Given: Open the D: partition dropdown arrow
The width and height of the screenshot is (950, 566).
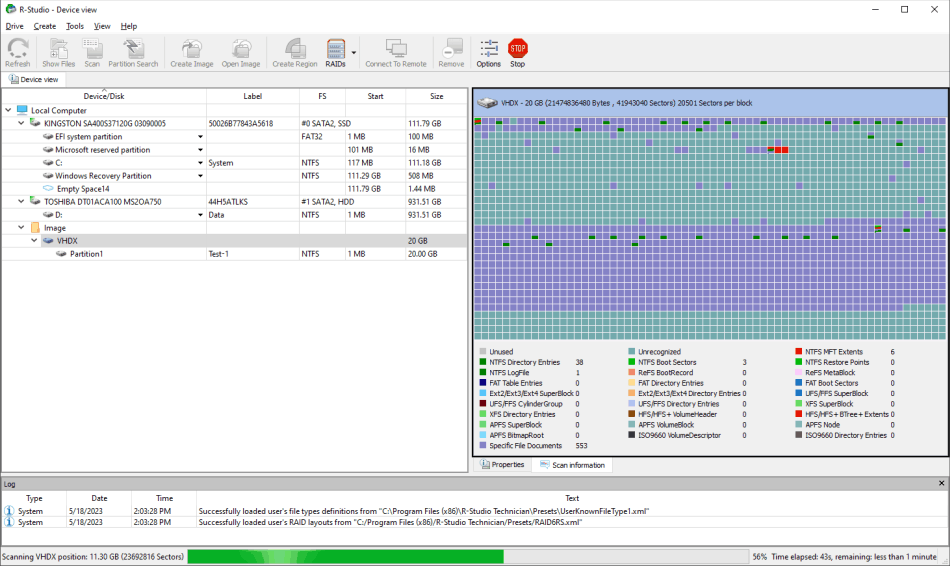Looking at the screenshot, I should click(200, 215).
